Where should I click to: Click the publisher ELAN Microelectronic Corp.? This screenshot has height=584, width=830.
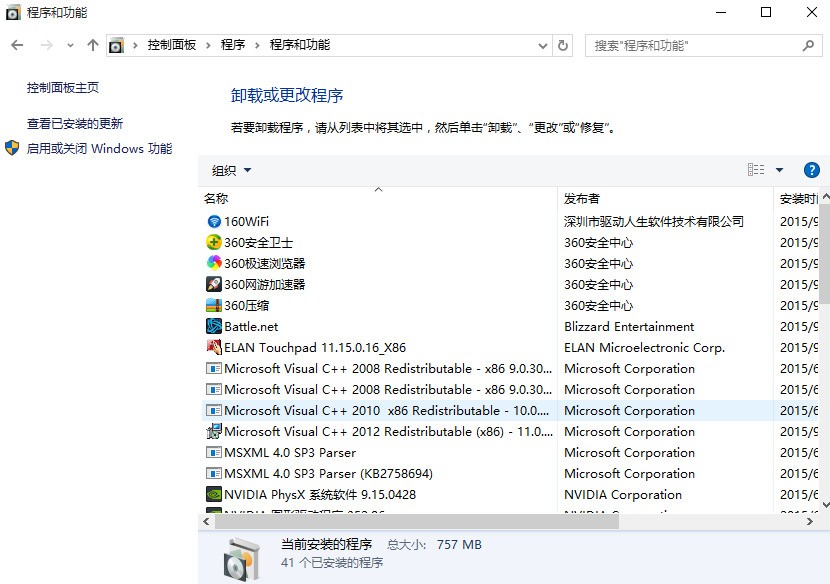(644, 347)
